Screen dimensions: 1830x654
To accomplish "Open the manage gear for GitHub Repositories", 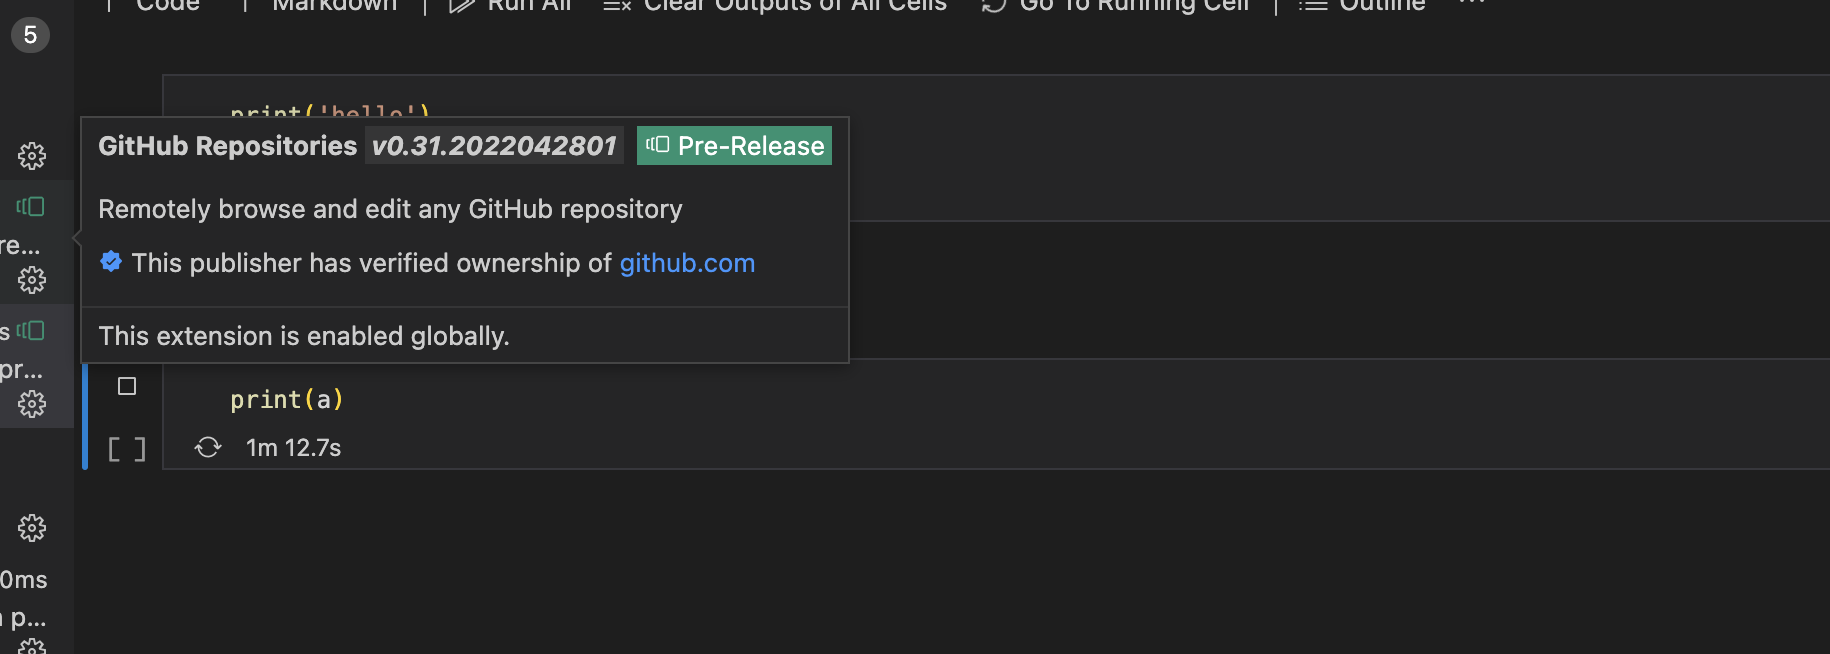I will click(33, 281).
